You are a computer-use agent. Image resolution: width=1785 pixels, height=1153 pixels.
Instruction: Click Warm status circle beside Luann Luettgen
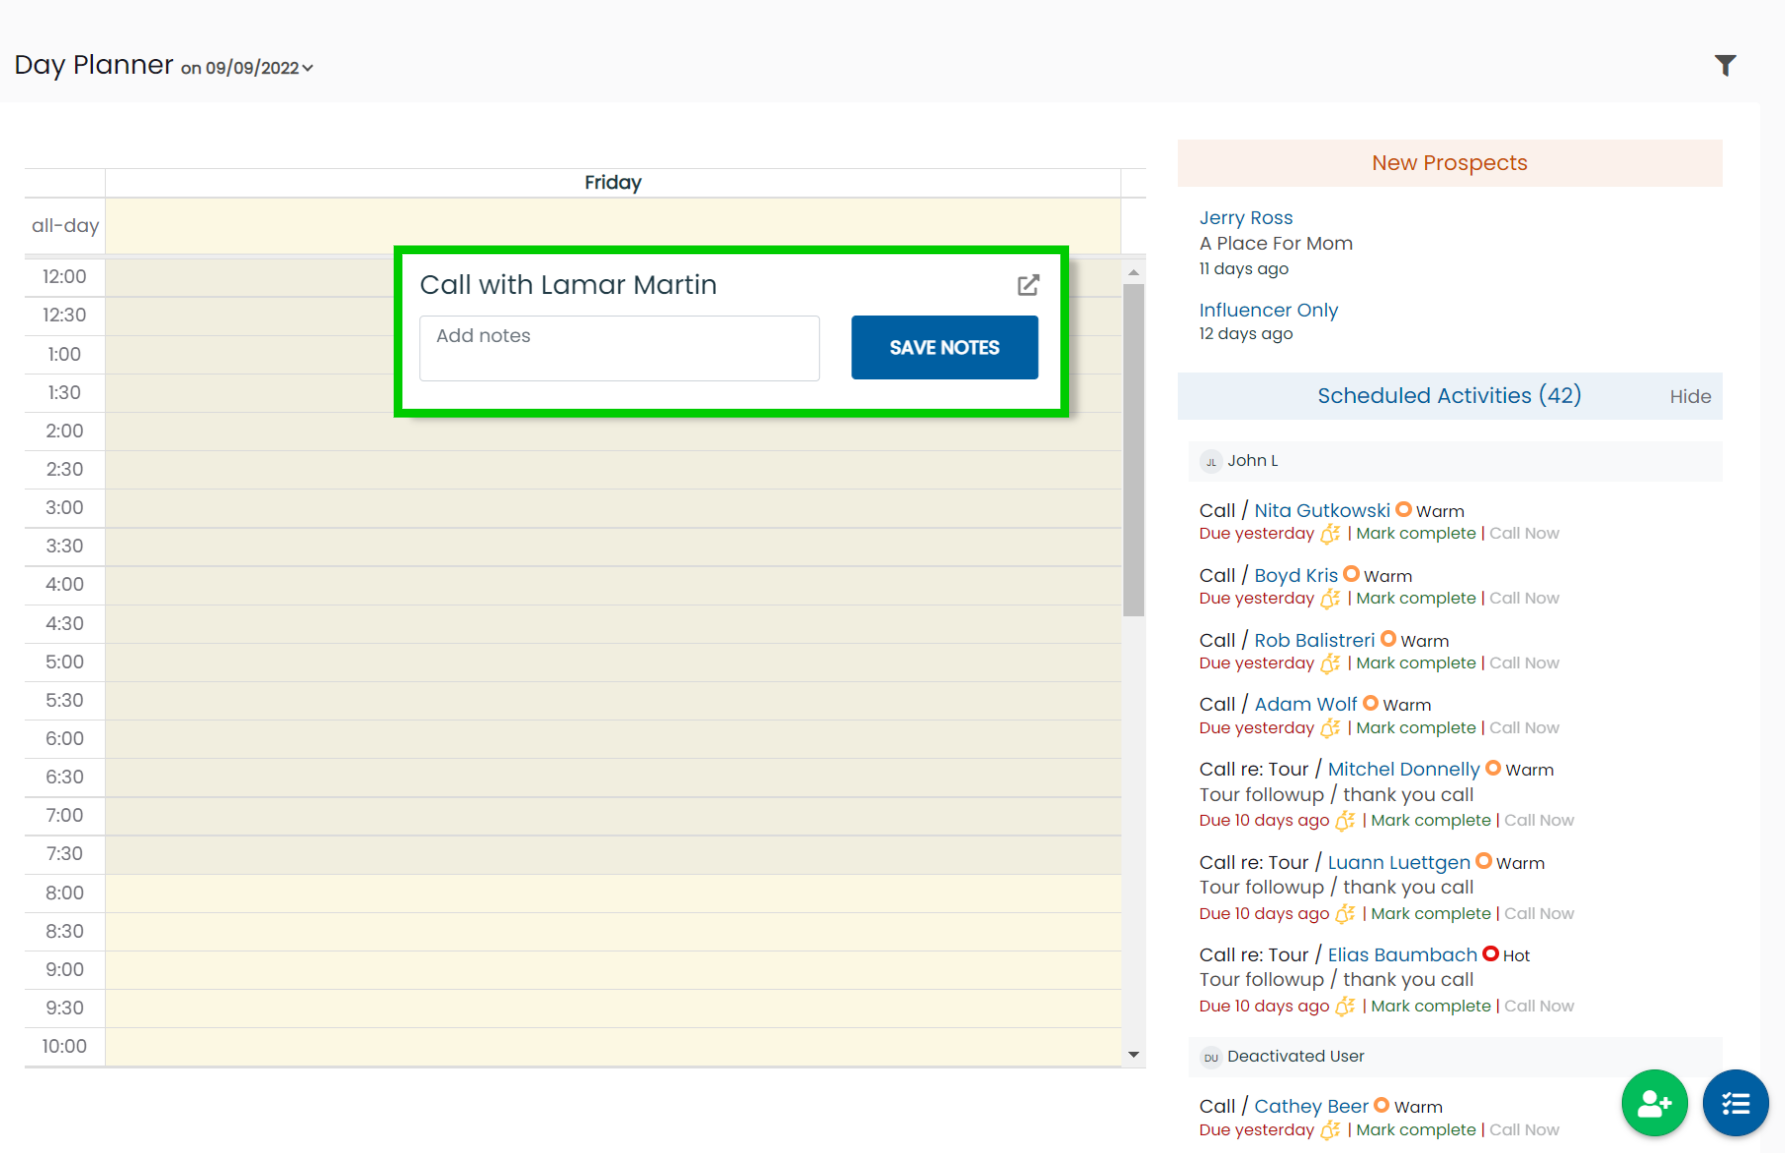(x=1484, y=861)
